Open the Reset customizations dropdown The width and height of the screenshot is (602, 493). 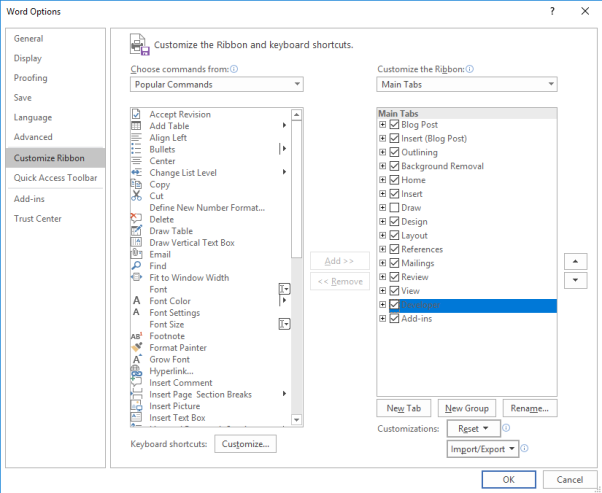click(473, 428)
